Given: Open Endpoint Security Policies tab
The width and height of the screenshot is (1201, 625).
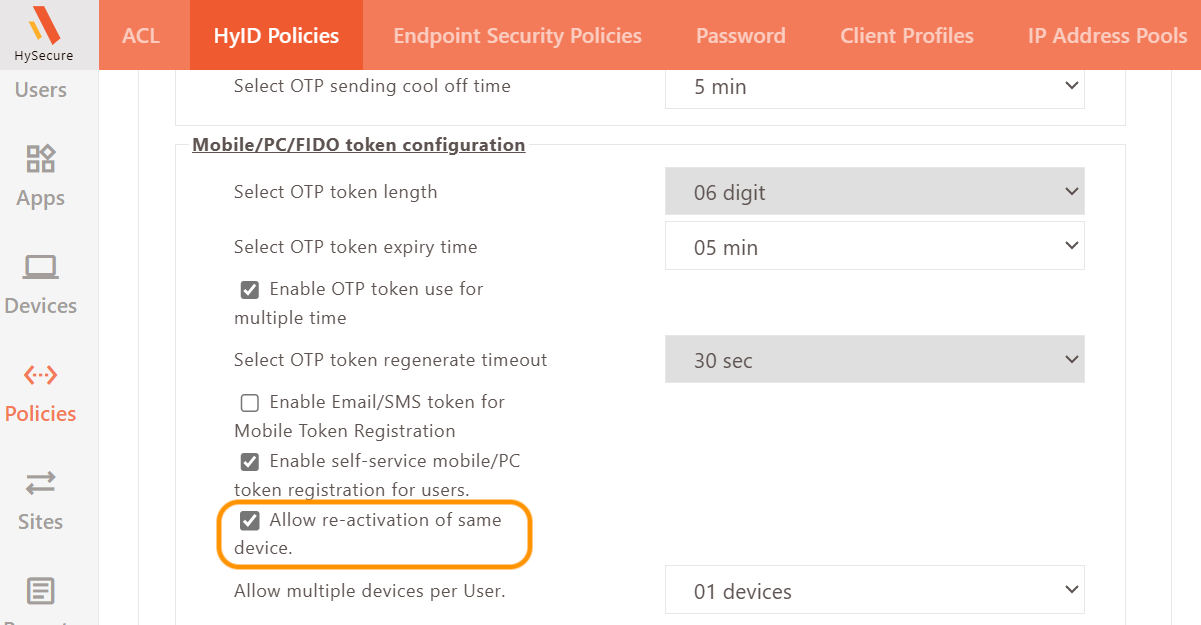Looking at the screenshot, I should pos(517,36).
